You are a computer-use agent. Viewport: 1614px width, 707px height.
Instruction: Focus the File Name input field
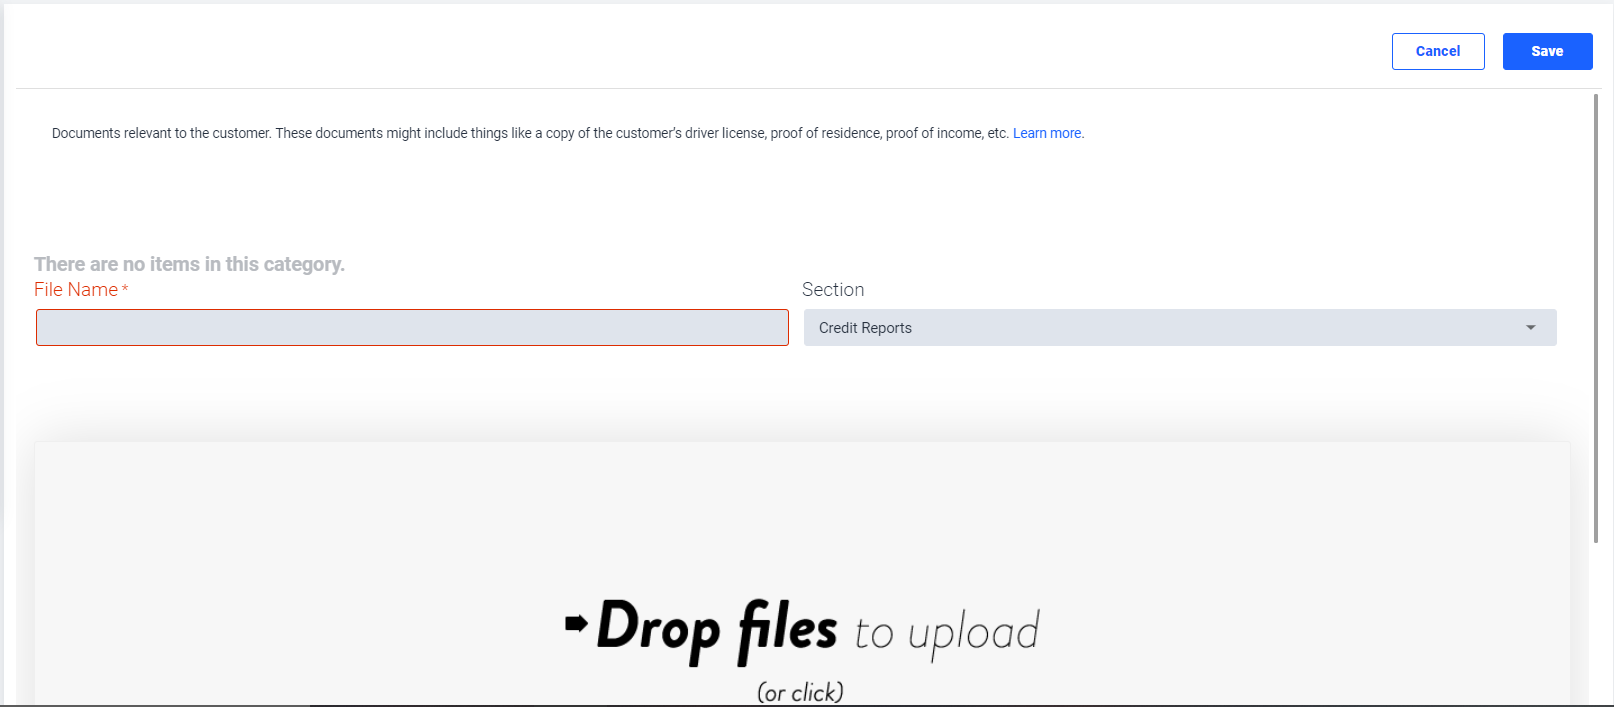(x=412, y=328)
